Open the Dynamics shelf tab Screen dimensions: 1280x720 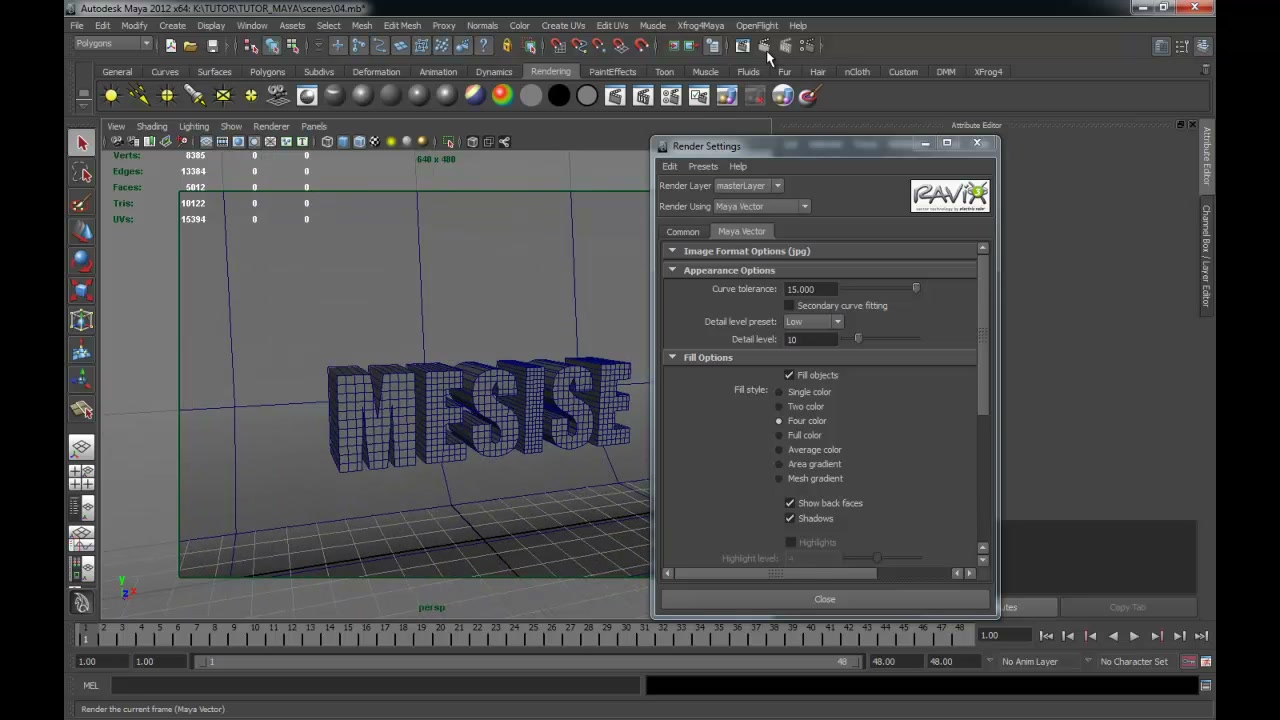tap(494, 72)
